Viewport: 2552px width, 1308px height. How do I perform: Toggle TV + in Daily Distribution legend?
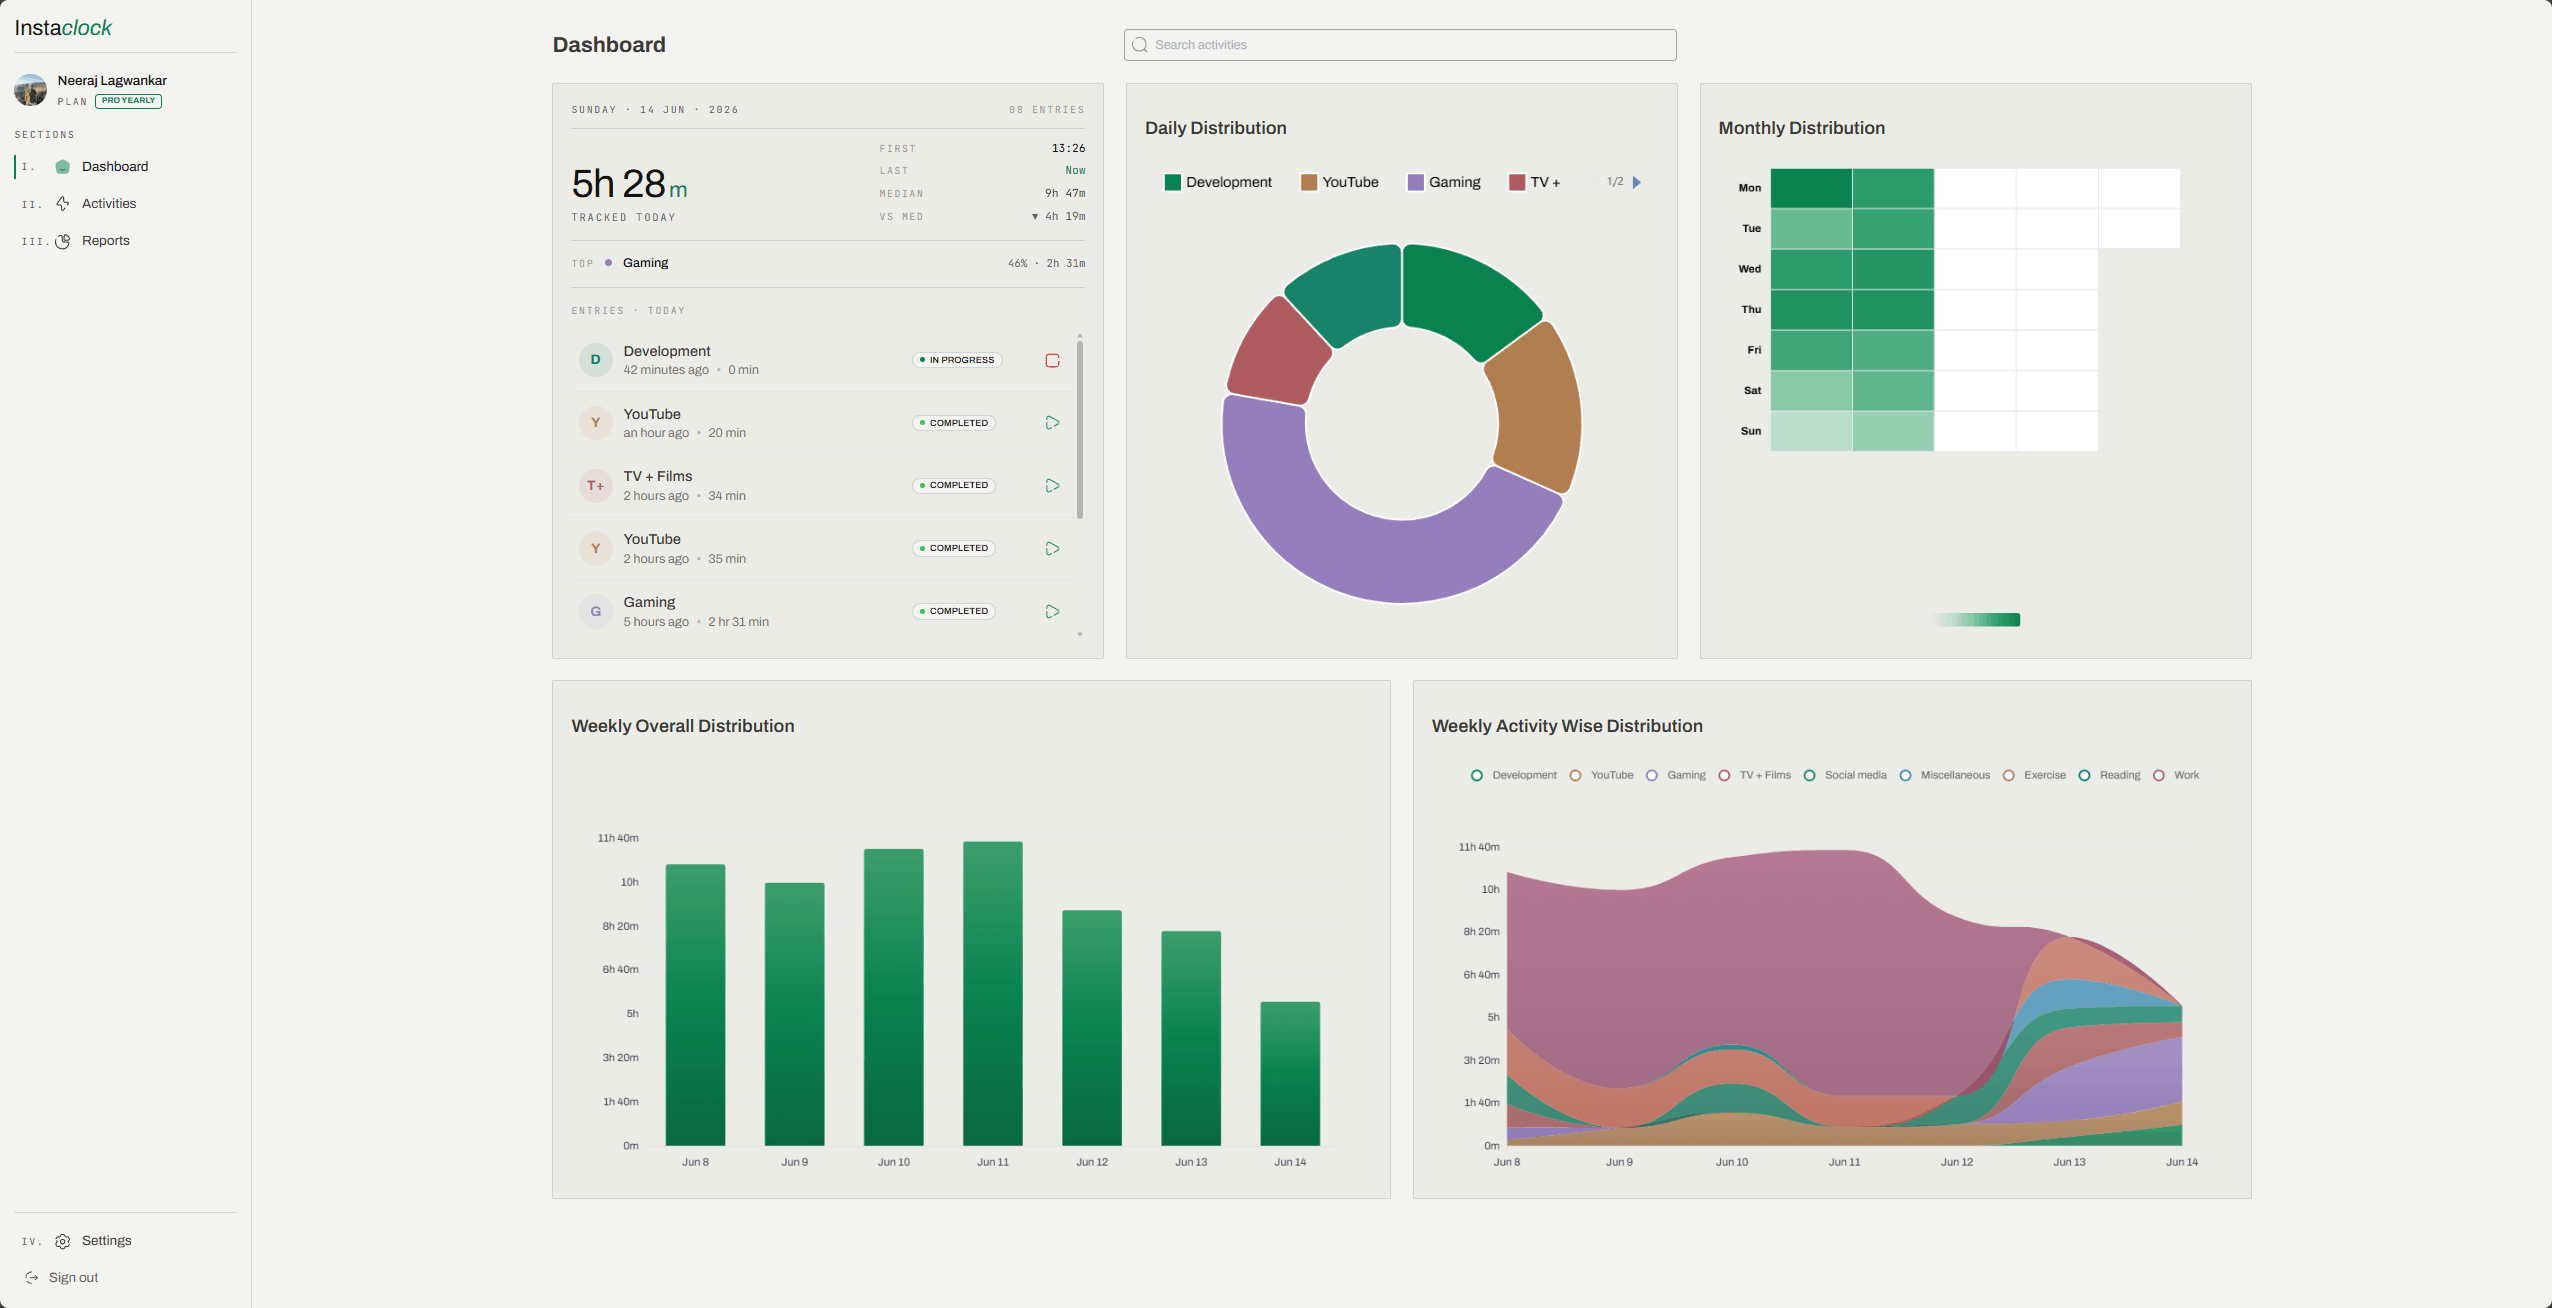[1535, 182]
